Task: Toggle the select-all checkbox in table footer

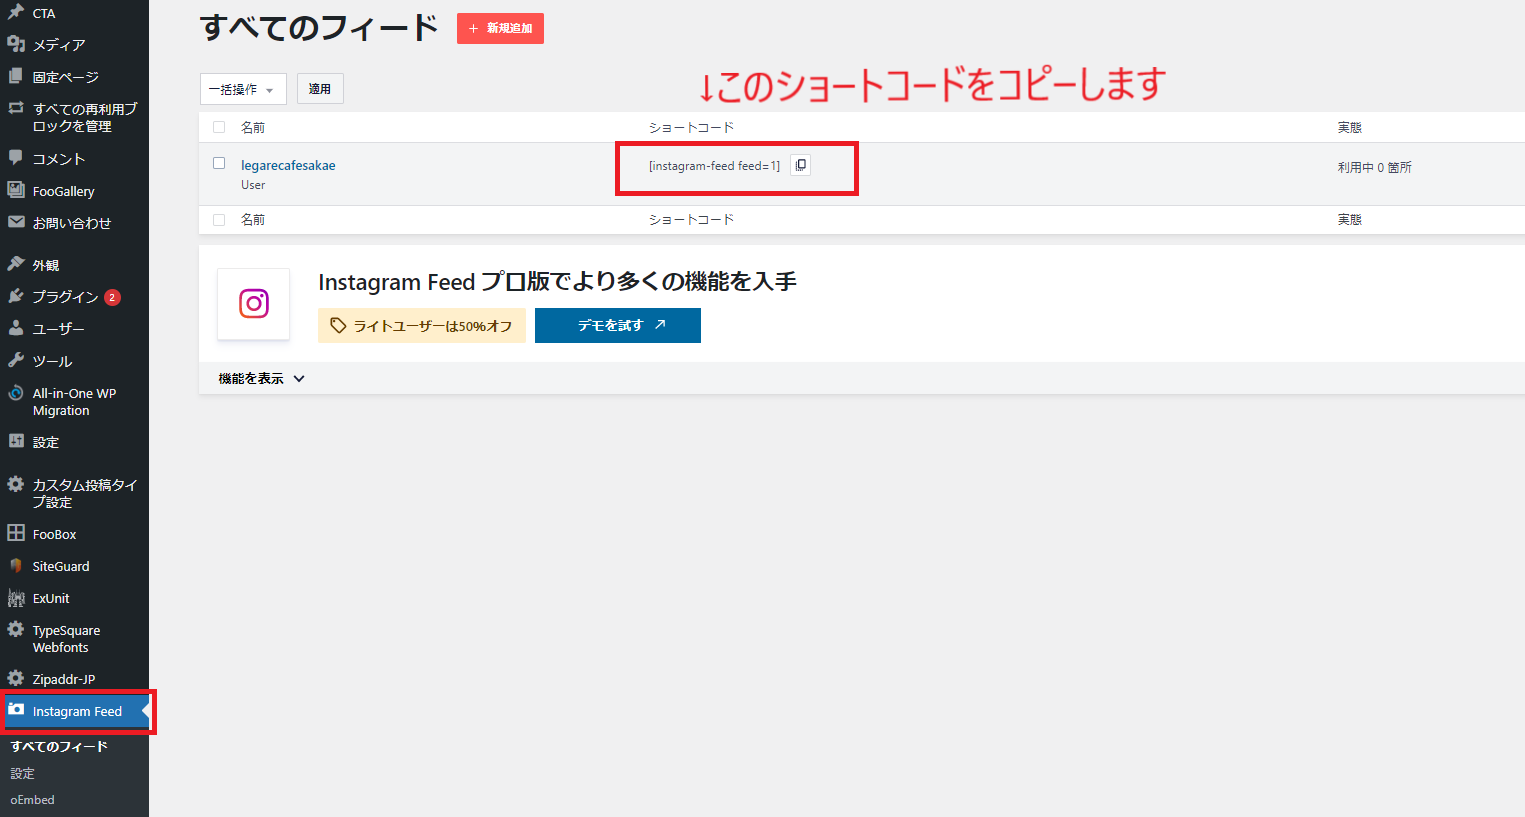Action: (x=219, y=219)
